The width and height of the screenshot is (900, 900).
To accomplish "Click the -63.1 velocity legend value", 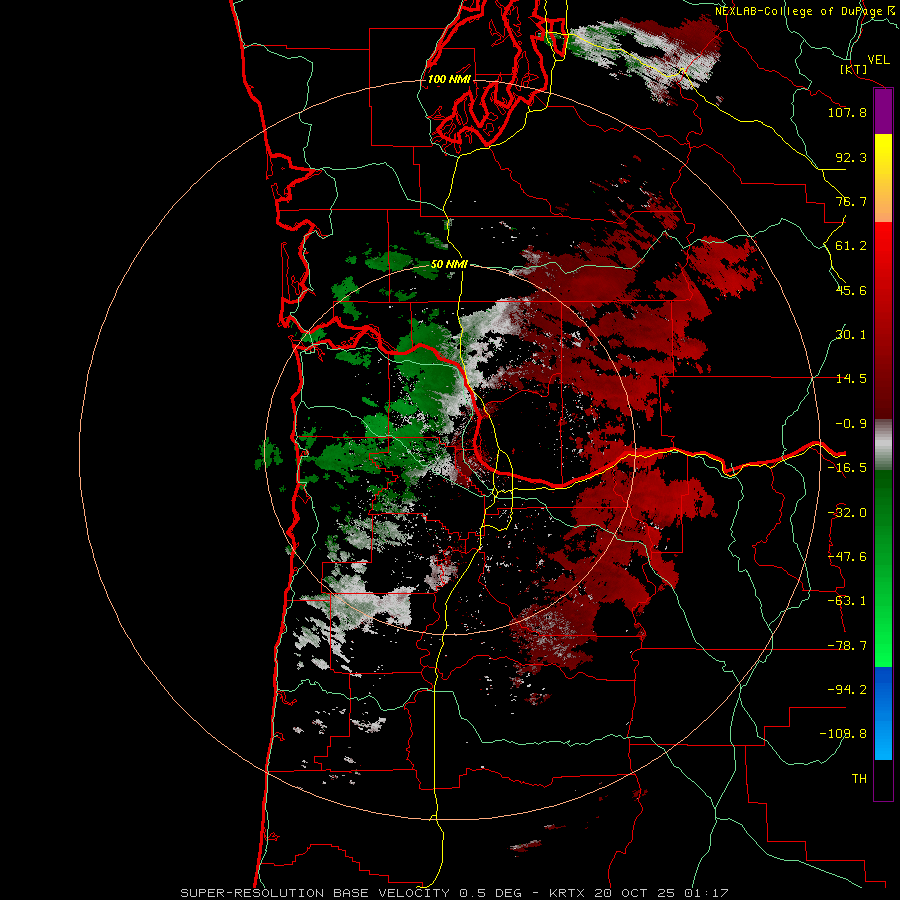I will tap(847, 601).
